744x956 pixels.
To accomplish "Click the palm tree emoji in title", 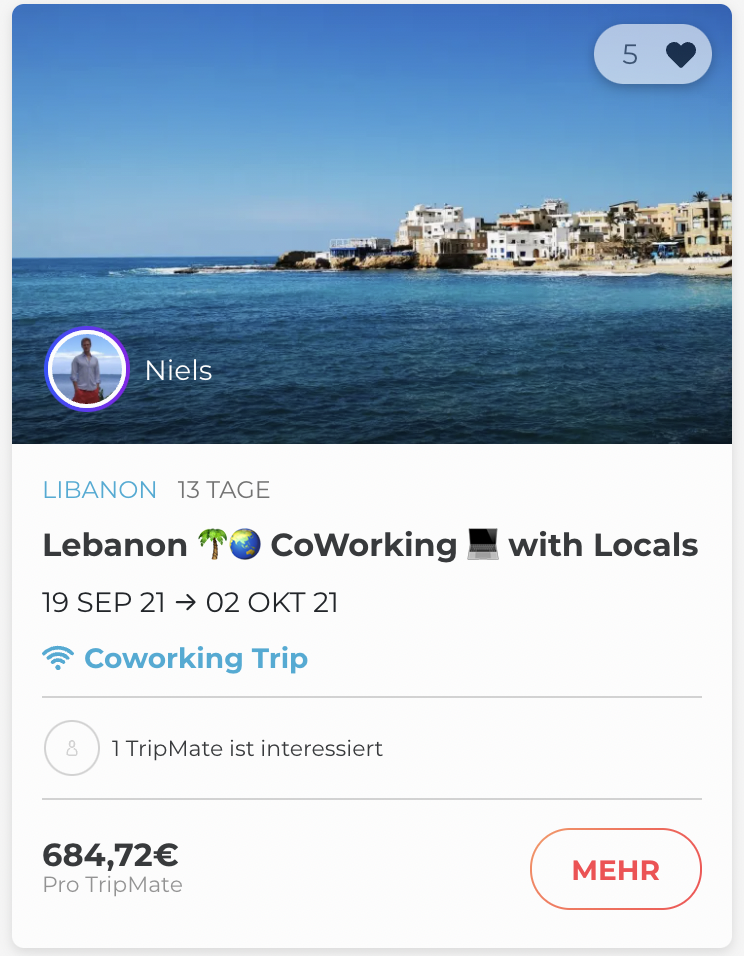I will click(x=211, y=545).
